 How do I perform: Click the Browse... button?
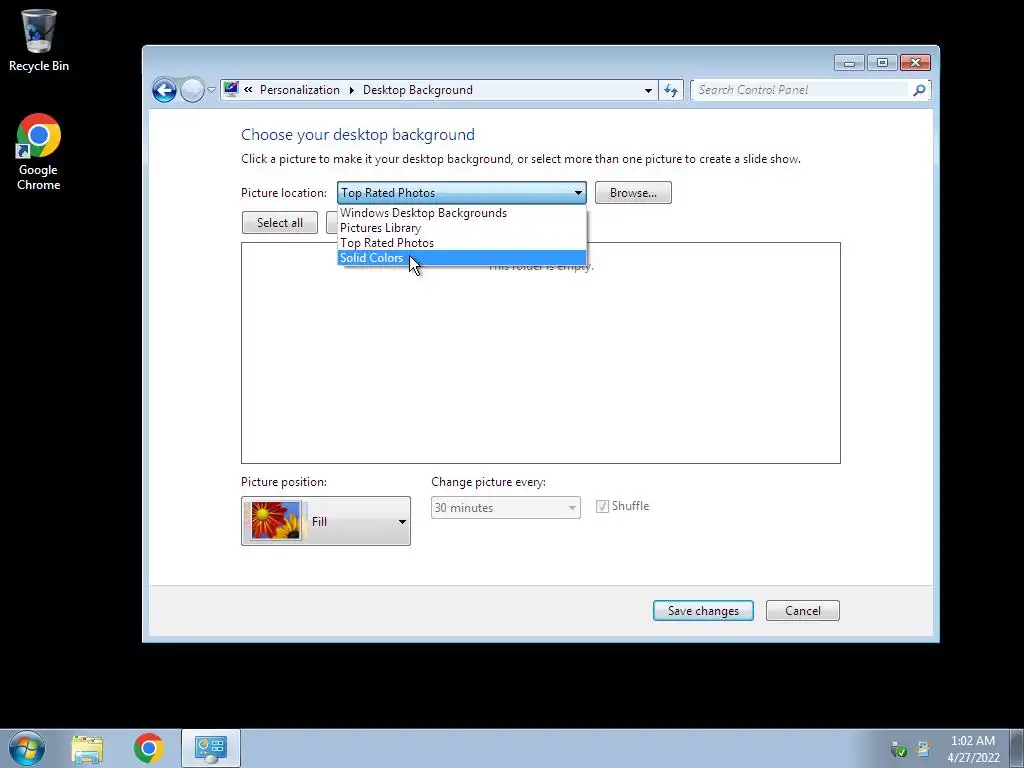[x=633, y=193]
